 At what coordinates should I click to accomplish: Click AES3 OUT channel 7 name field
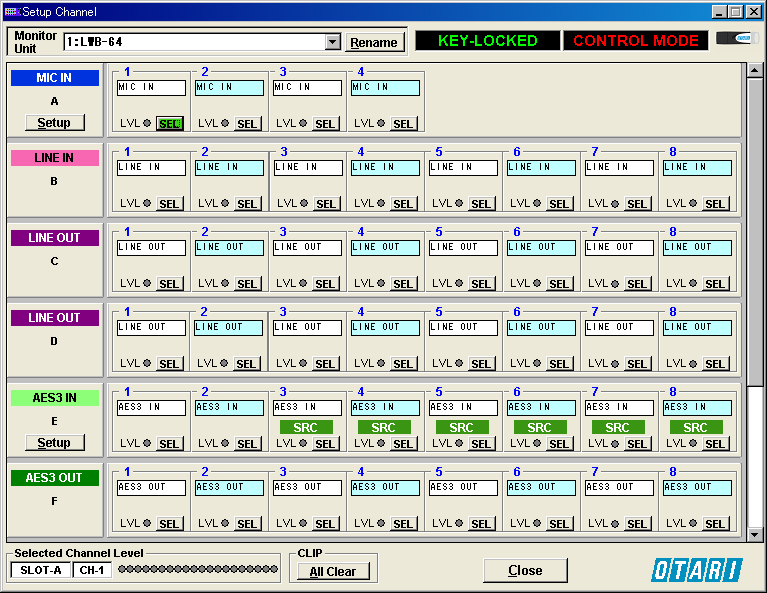click(619, 488)
